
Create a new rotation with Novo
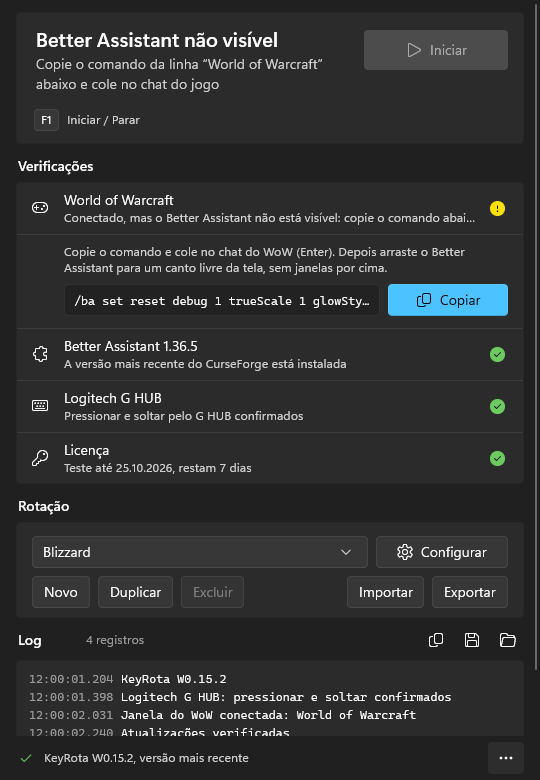pyautogui.click(x=61, y=592)
